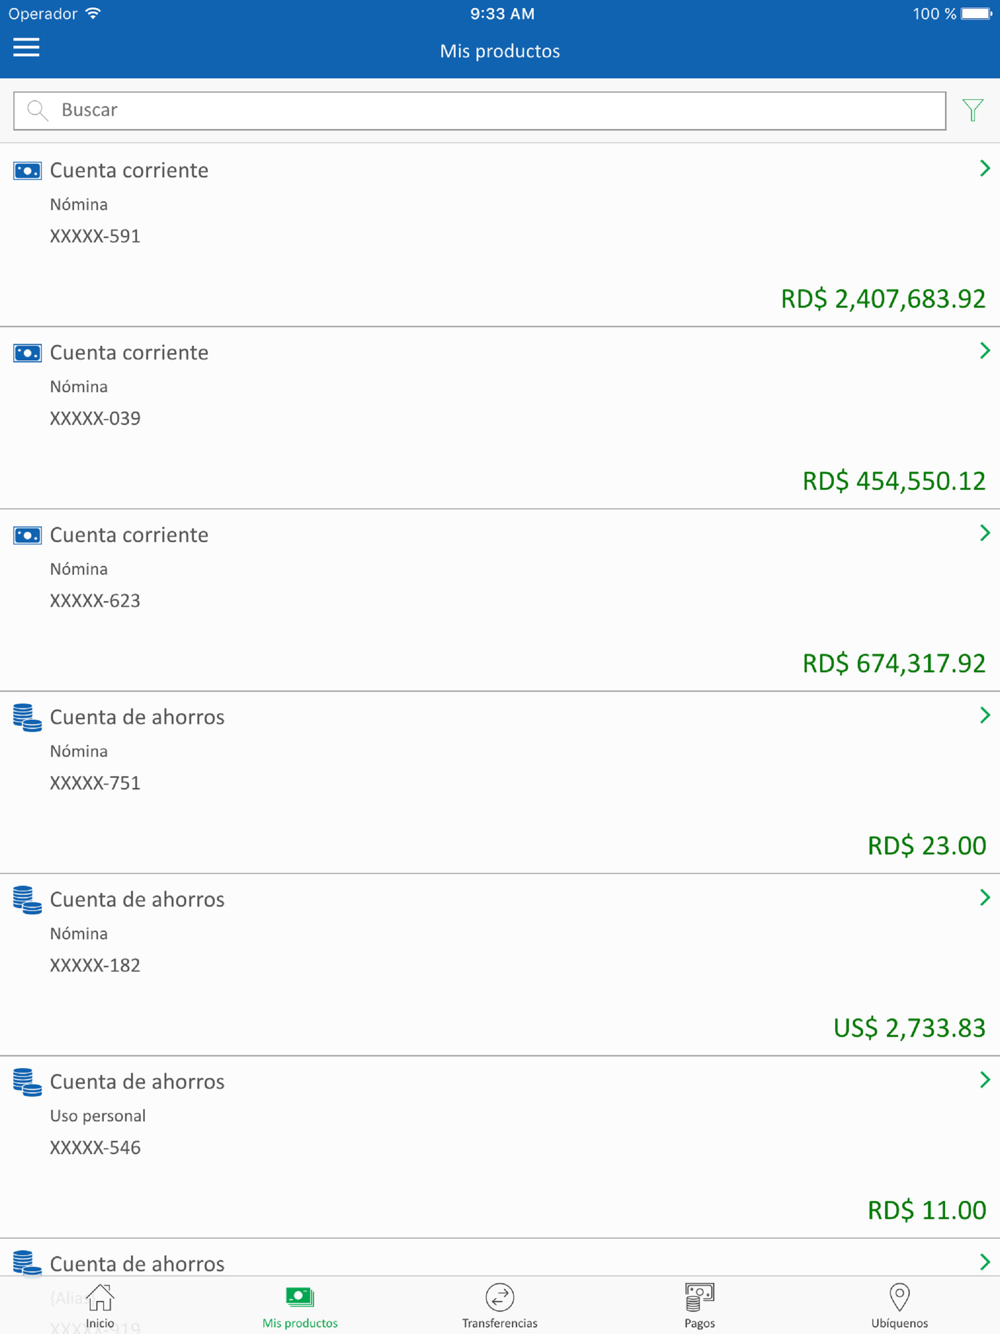Open balance US$ 2,733.83

click(909, 1028)
